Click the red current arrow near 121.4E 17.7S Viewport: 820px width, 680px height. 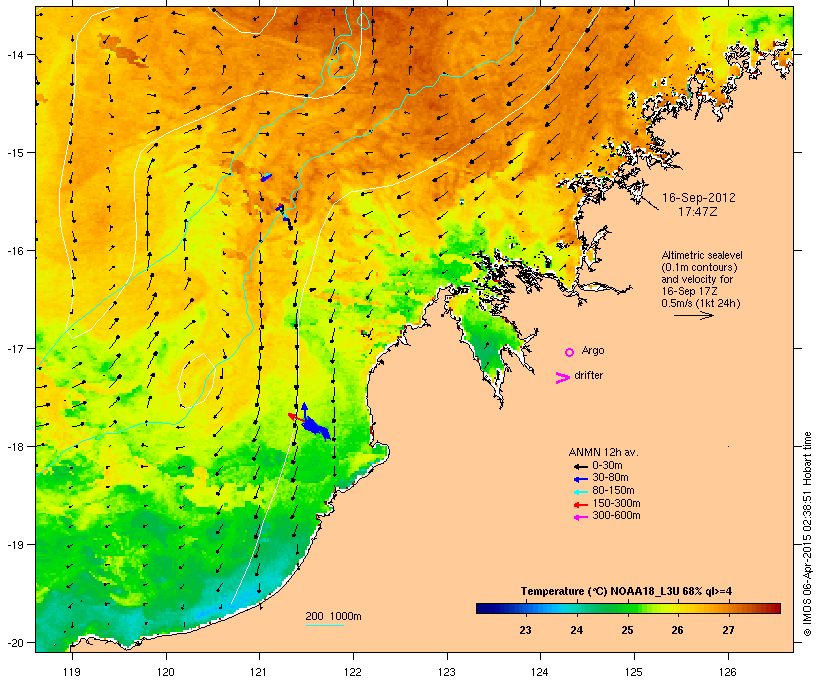(297, 418)
